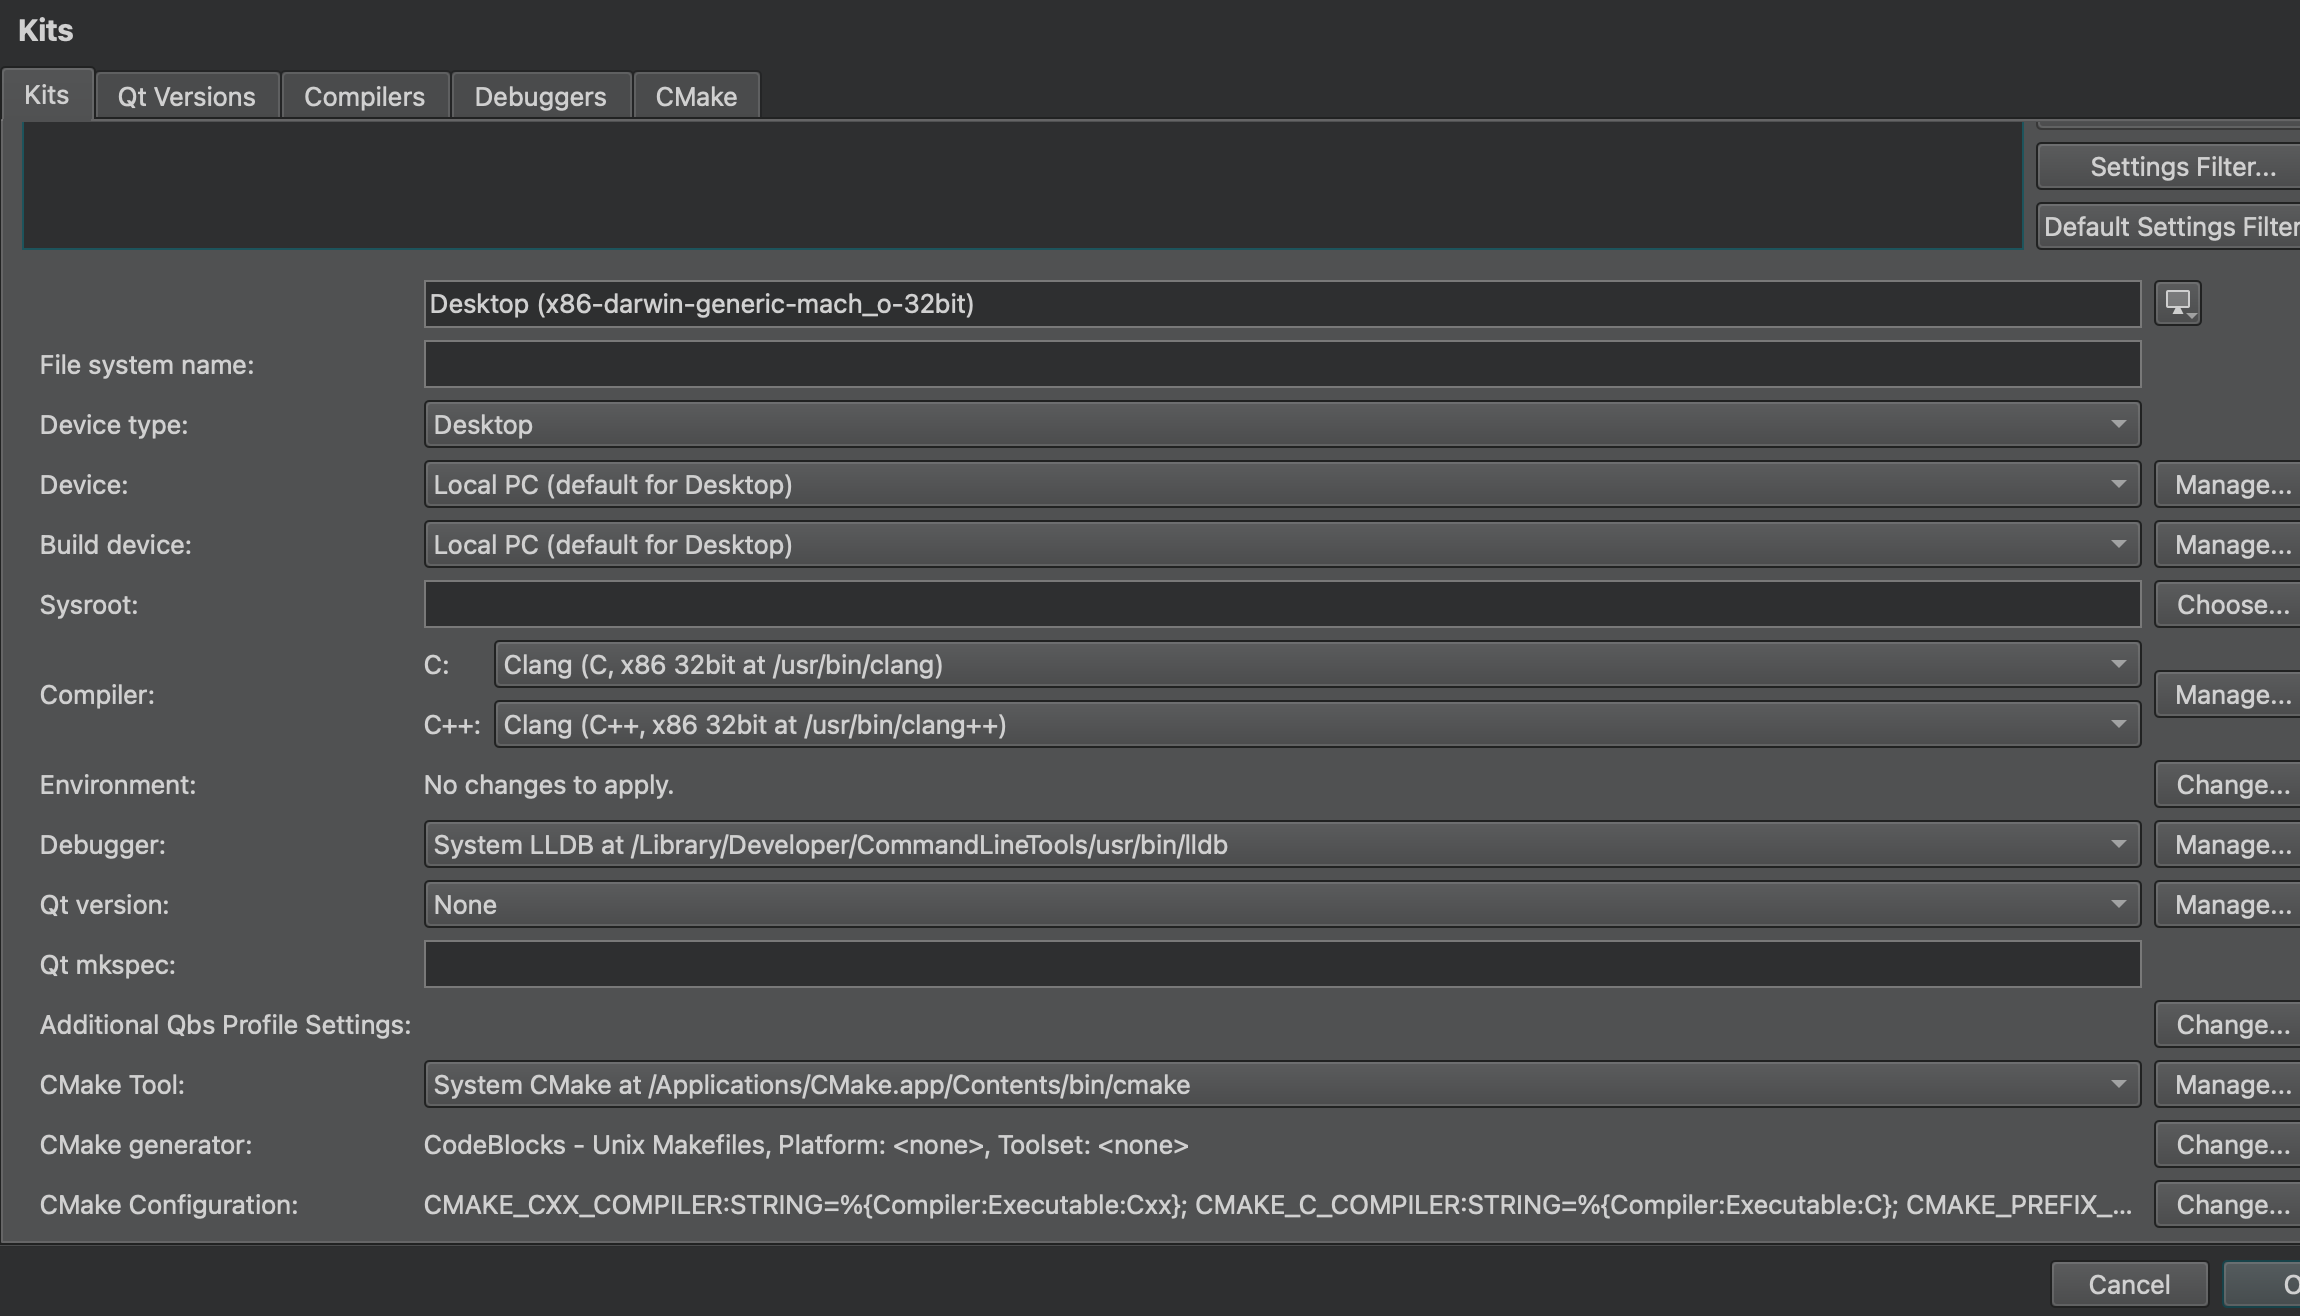The image size is (2300, 1316).
Task: Click Manage button for Debugger
Action: pyautogui.click(x=2229, y=844)
